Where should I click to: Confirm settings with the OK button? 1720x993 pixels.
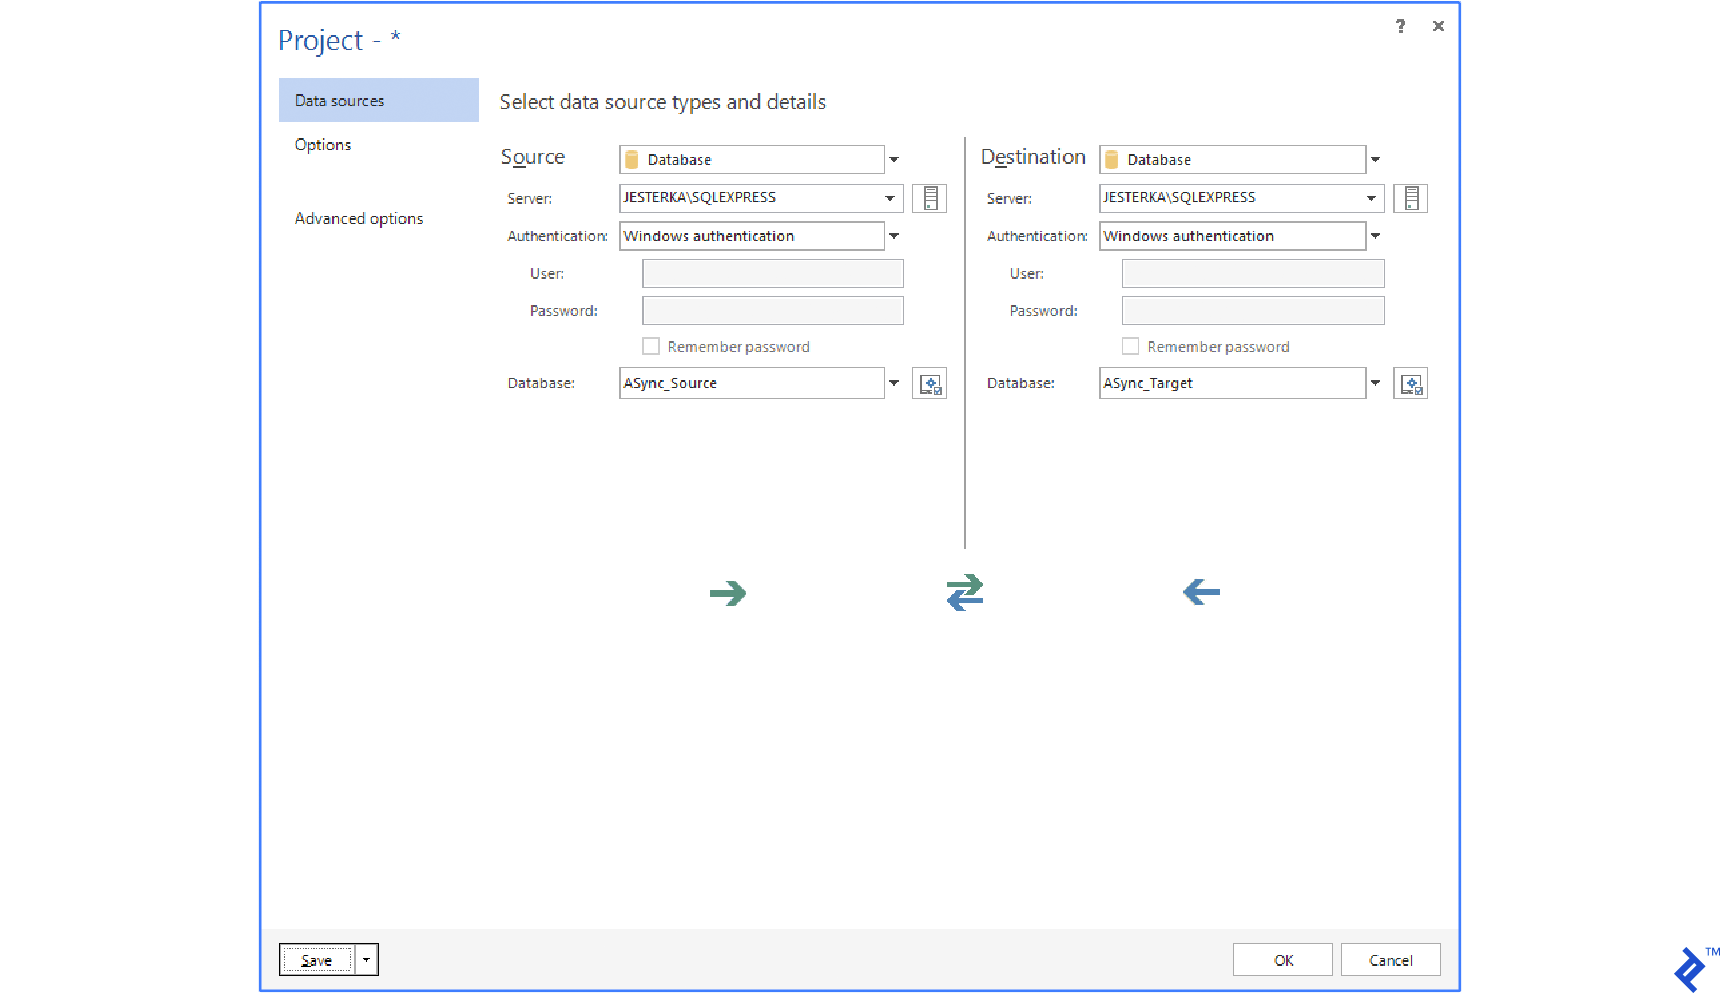coord(1283,959)
